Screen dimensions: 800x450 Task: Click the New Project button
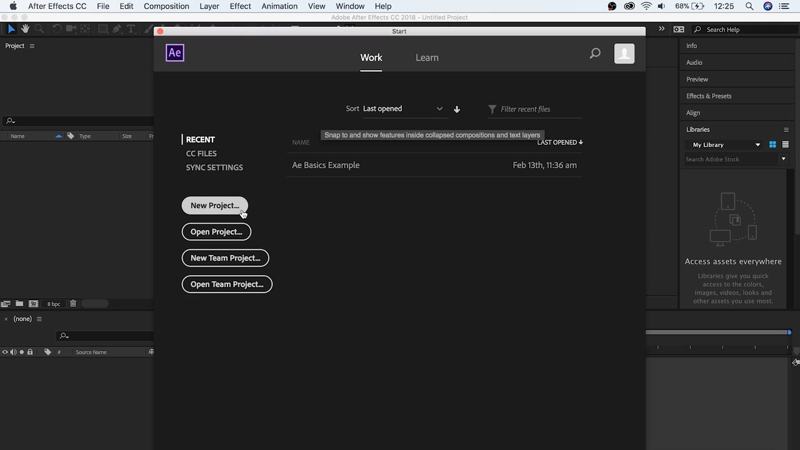click(x=215, y=206)
